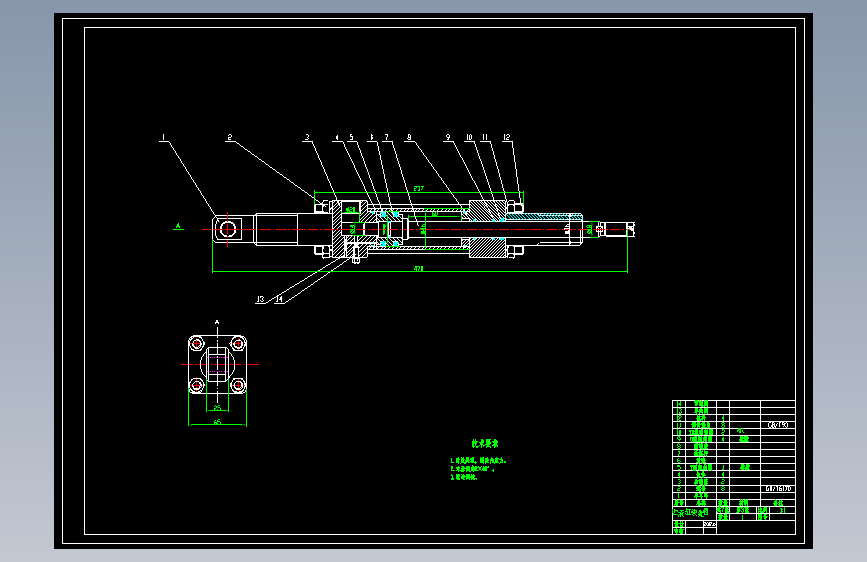
Task: Click the overall length dimension 471
Action: [419, 268]
